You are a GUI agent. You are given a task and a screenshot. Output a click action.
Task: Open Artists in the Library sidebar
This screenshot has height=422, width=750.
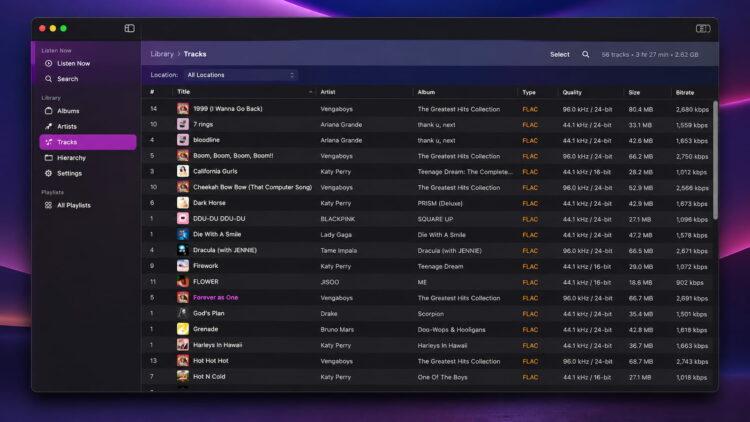pos(67,126)
